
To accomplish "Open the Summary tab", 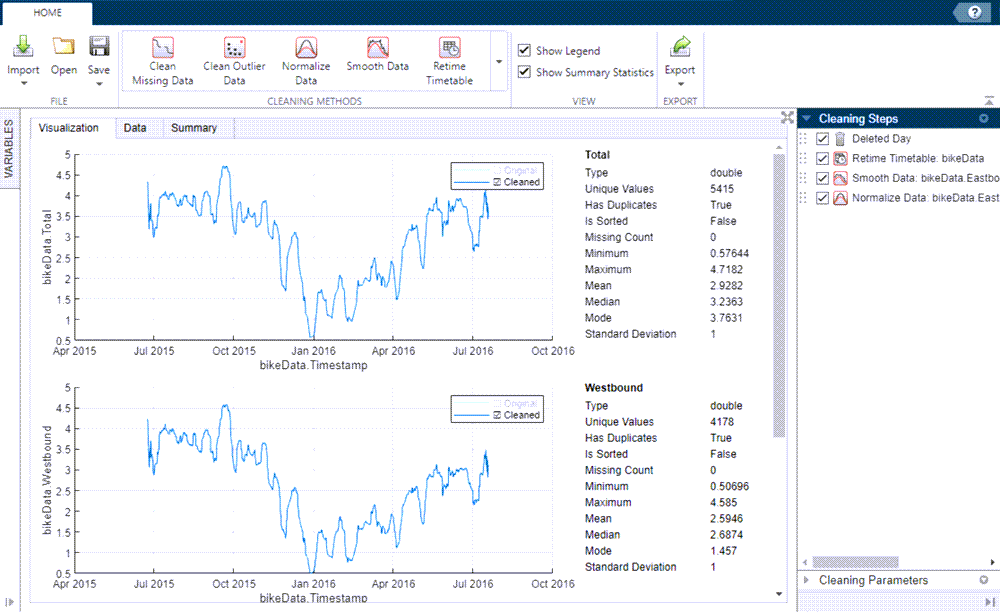I will 195,128.
